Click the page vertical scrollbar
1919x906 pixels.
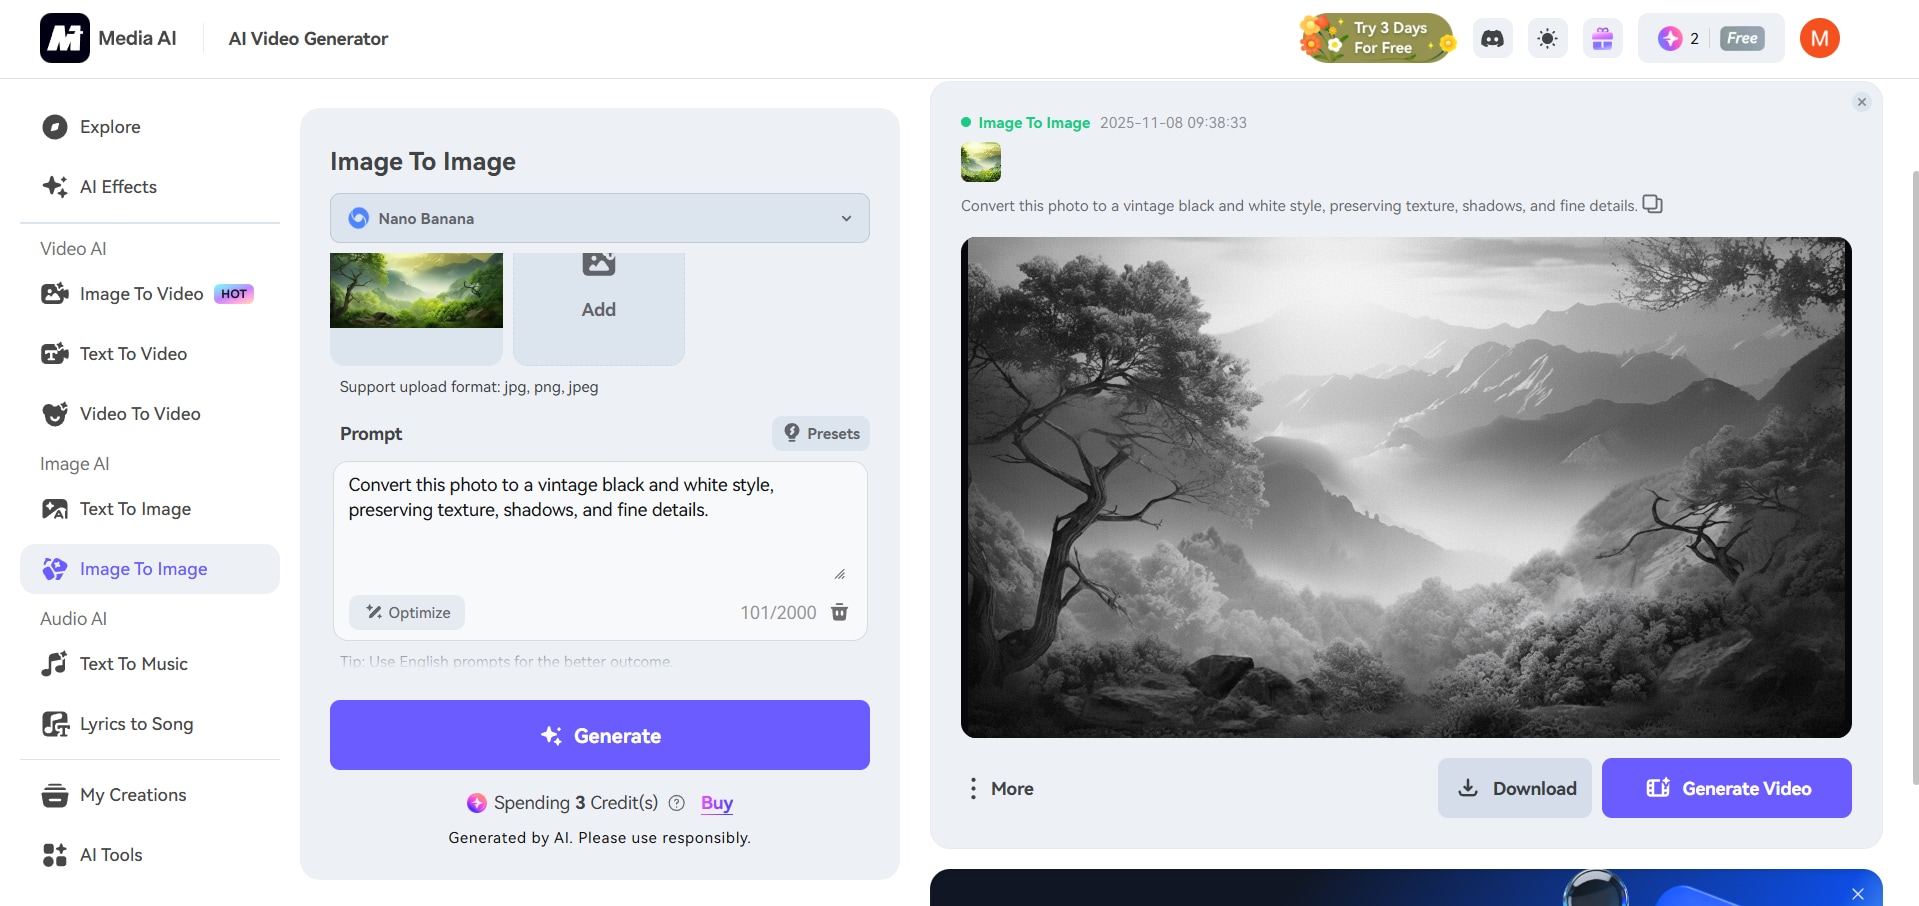point(1915,477)
